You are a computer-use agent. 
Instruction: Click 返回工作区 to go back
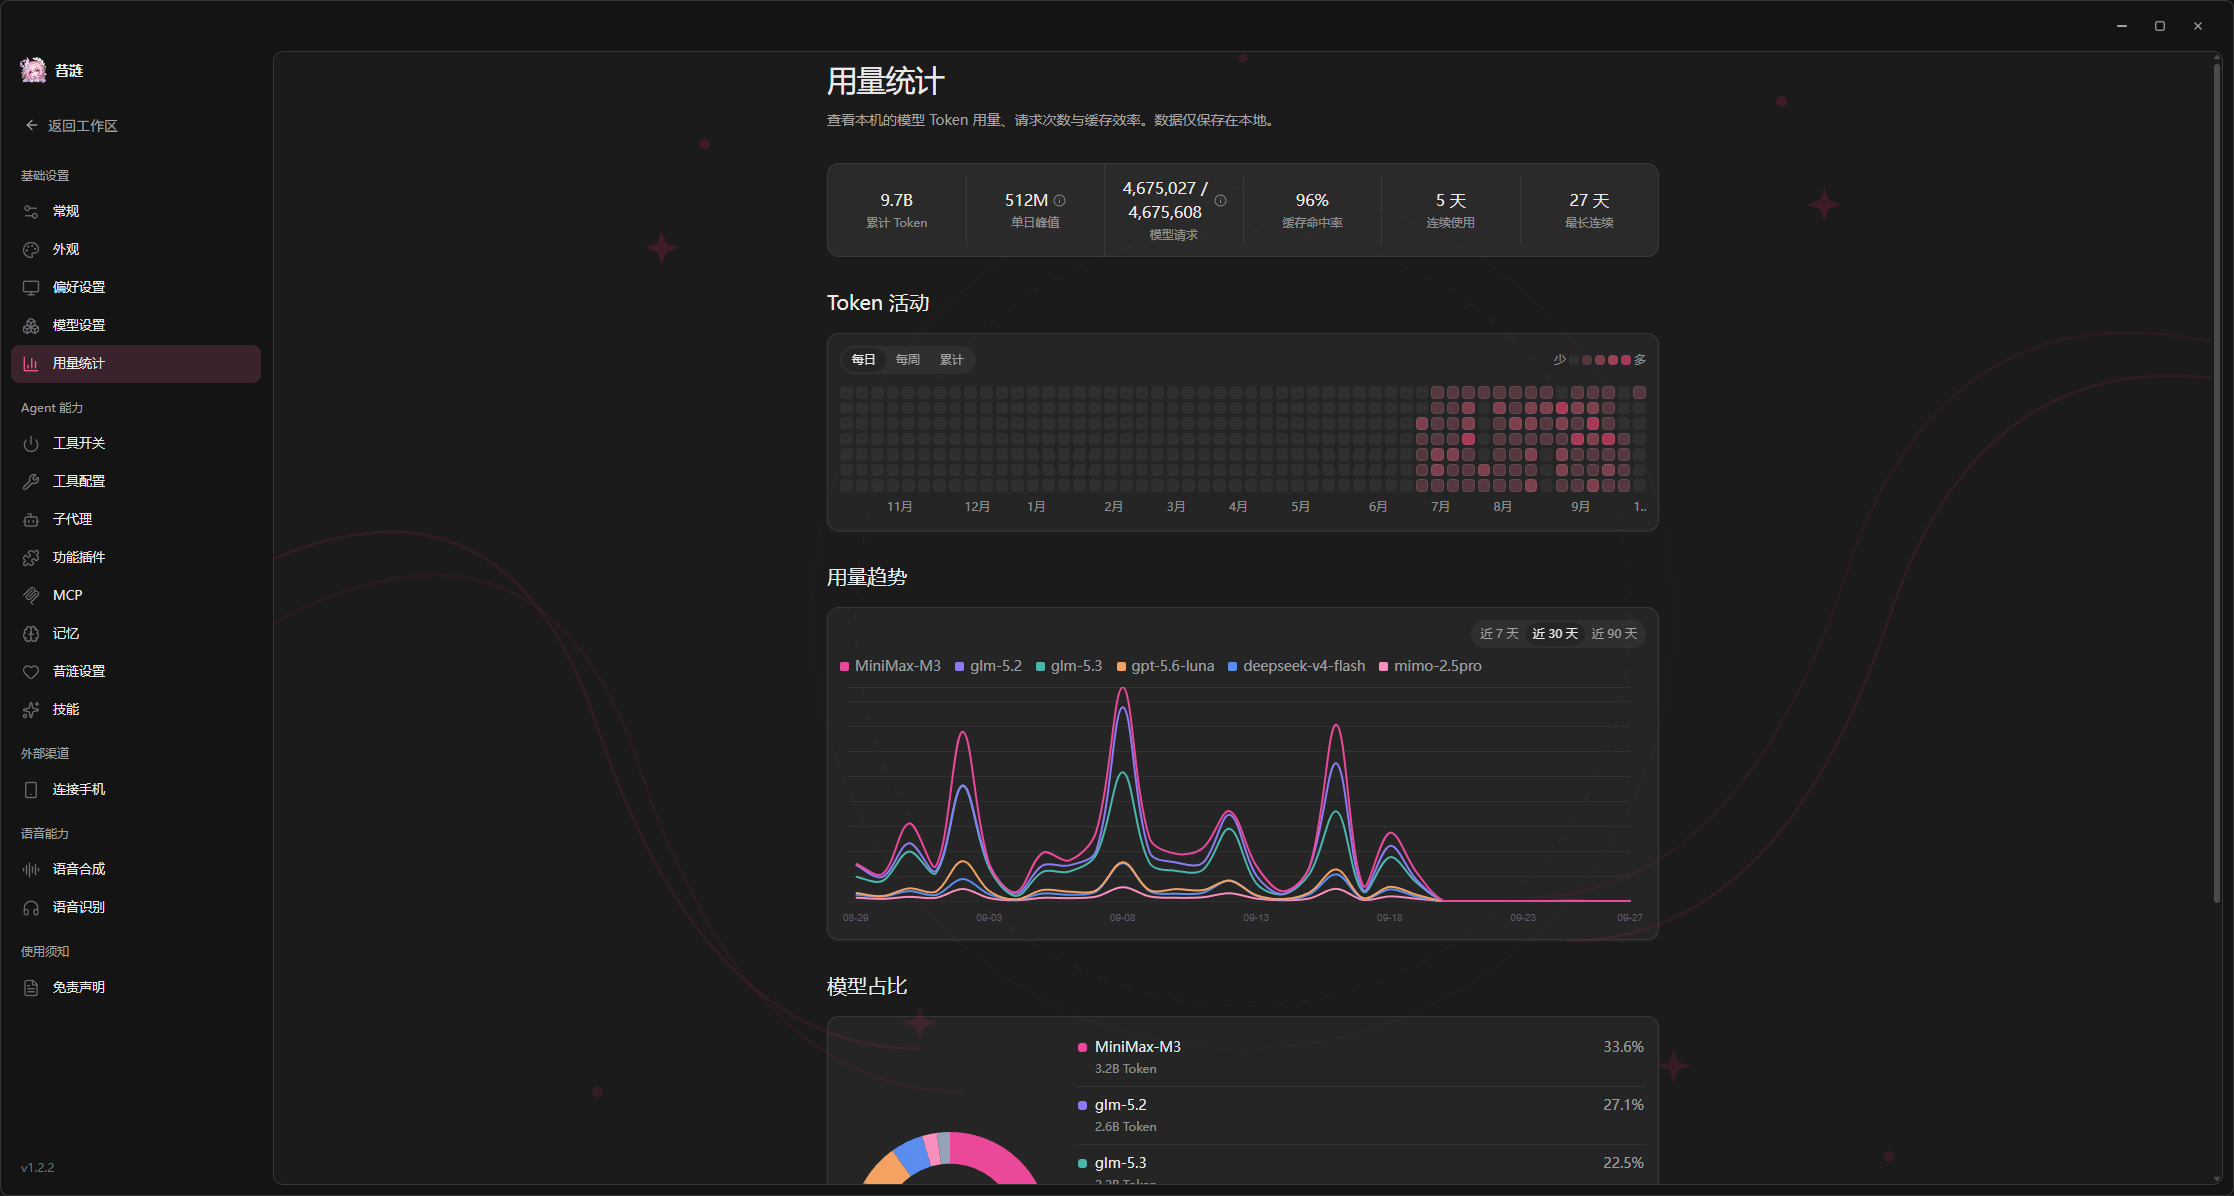[83, 126]
